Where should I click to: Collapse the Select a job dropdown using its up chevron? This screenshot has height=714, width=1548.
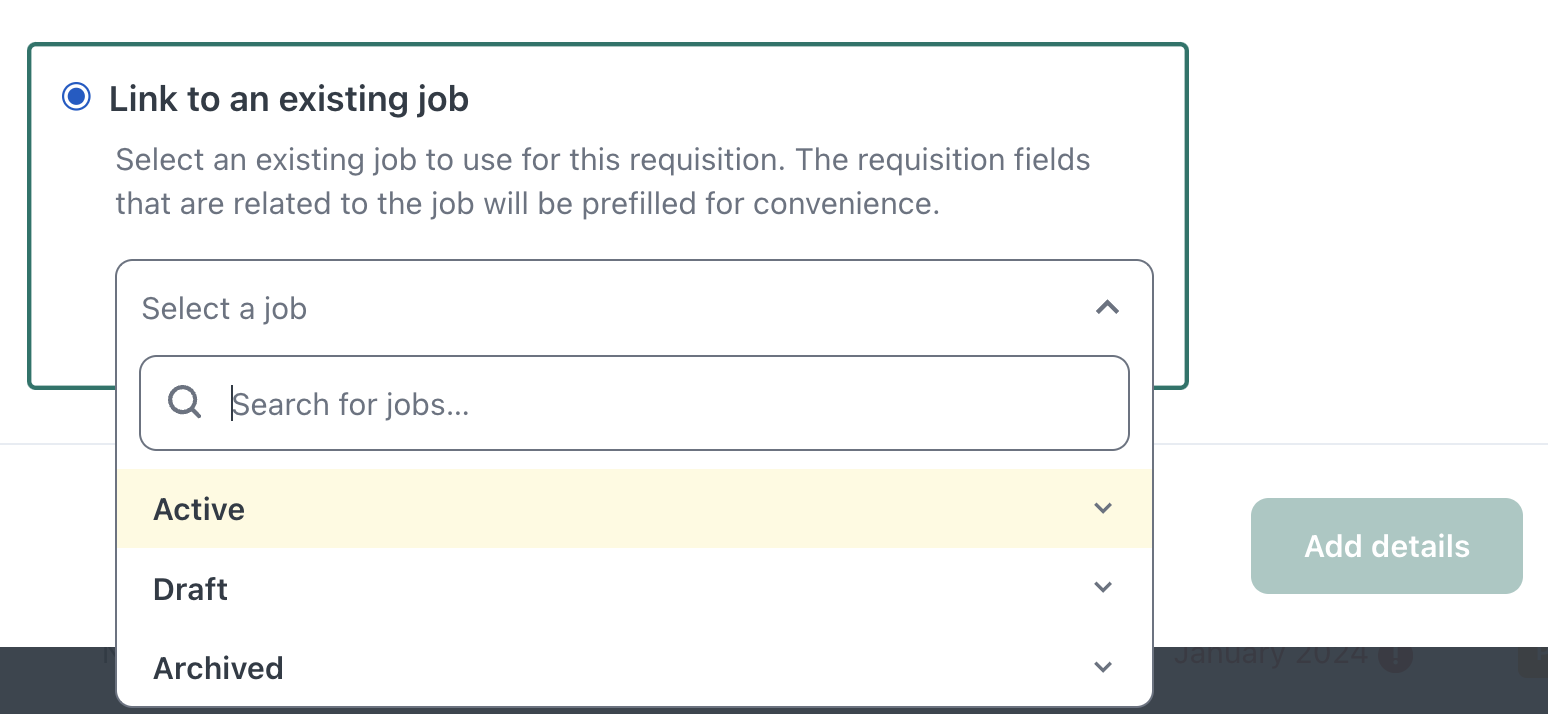coord(1107,308)
